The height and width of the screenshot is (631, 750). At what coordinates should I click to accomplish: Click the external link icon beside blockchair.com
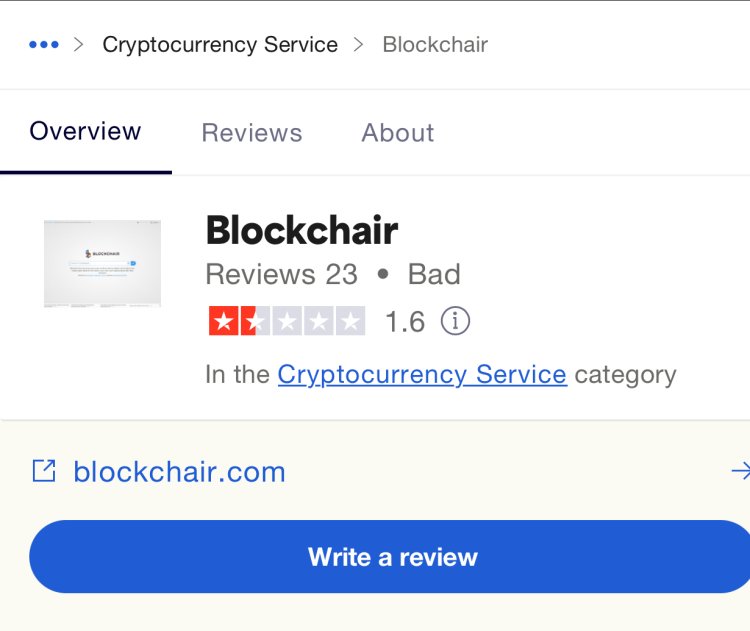tap(44, 471)
